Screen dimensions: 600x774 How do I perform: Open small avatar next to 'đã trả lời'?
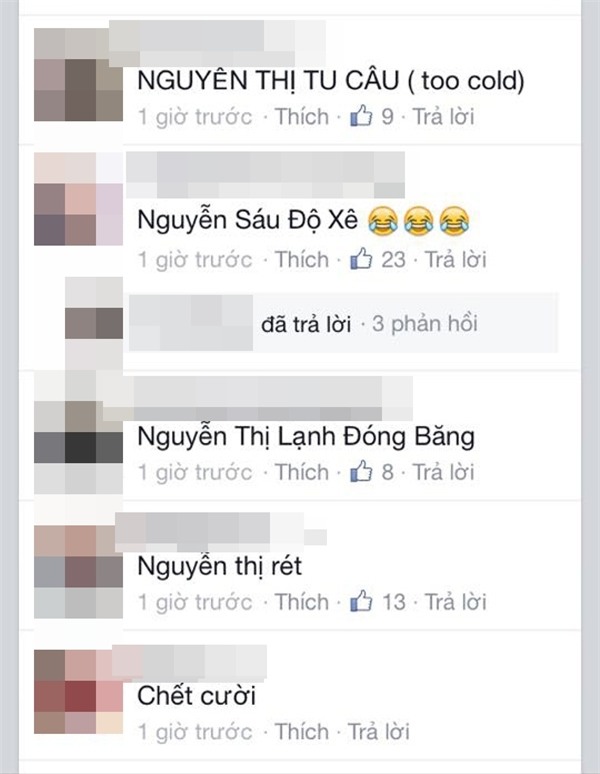point(94,323)
